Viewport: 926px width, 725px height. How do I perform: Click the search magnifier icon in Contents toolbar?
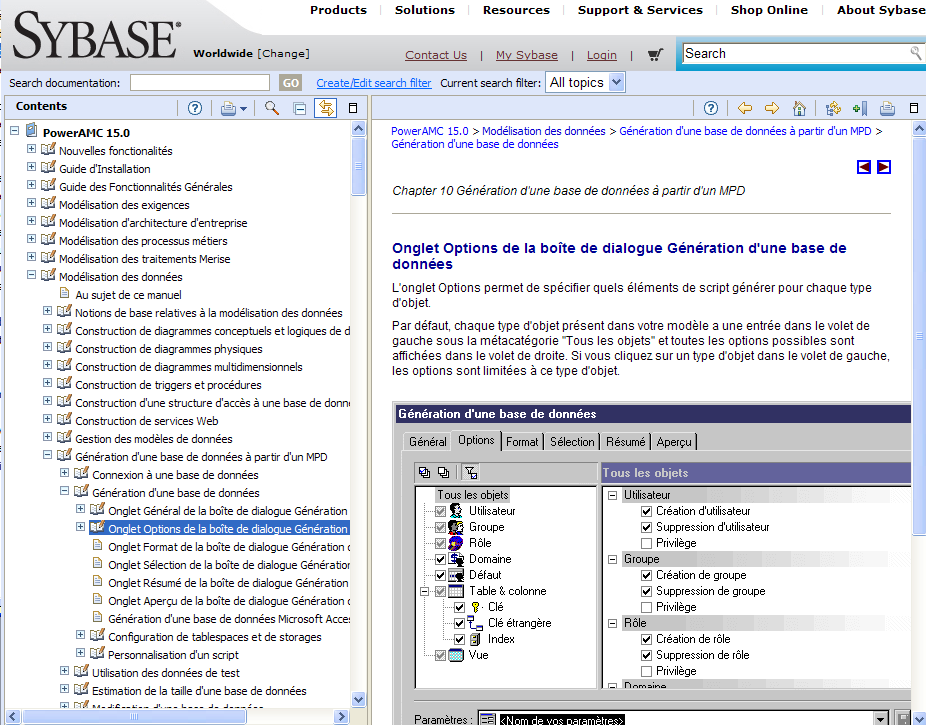pyautogui.click(x=272, y=108)
